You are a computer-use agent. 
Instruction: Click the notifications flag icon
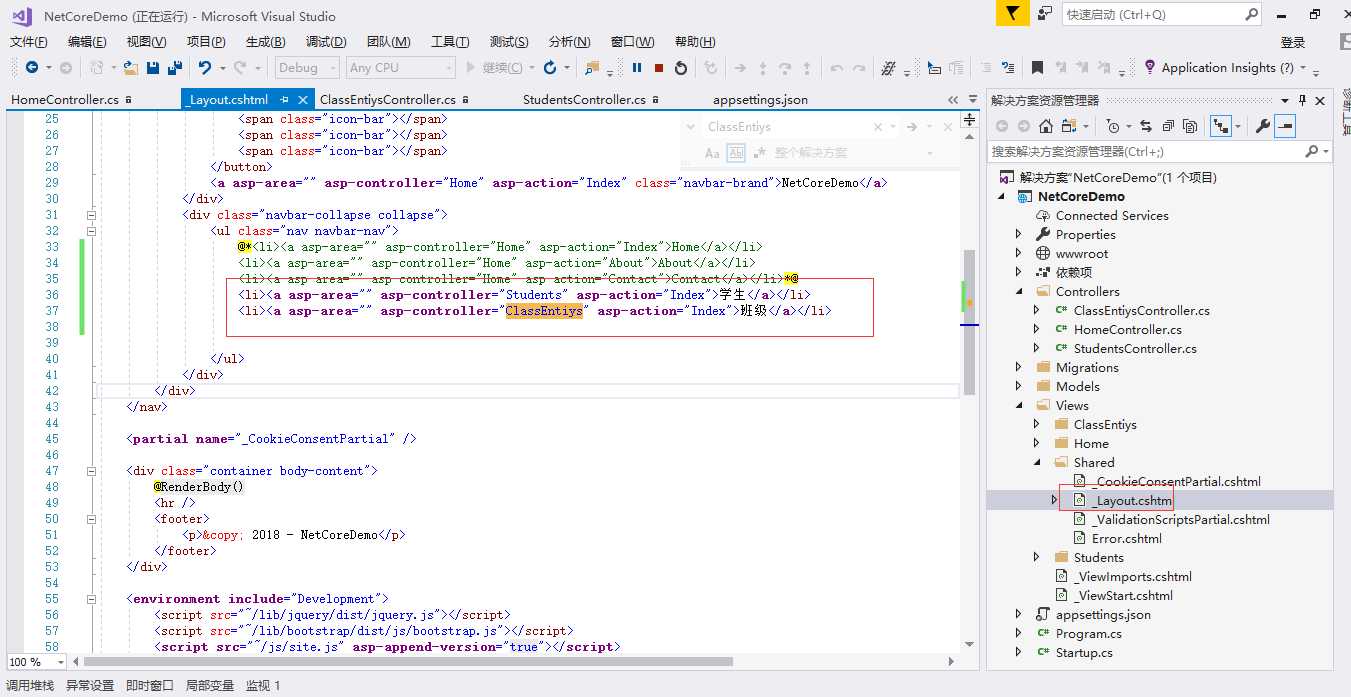[x=1012, y=14]
